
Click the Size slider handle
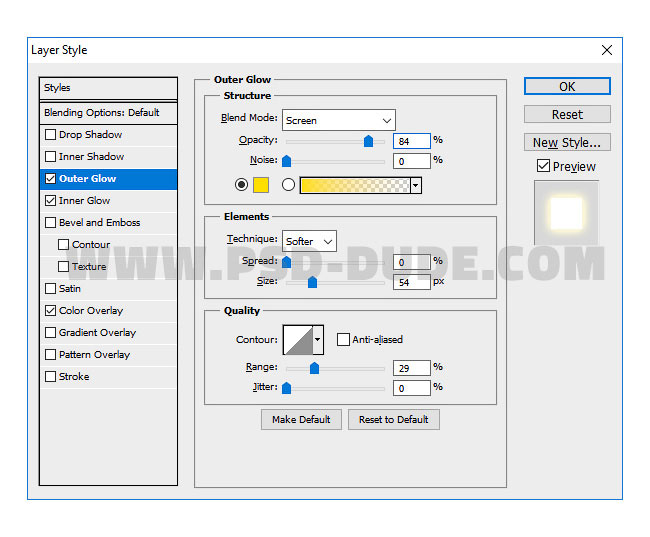pyautogui.click(x=313, y=282)
